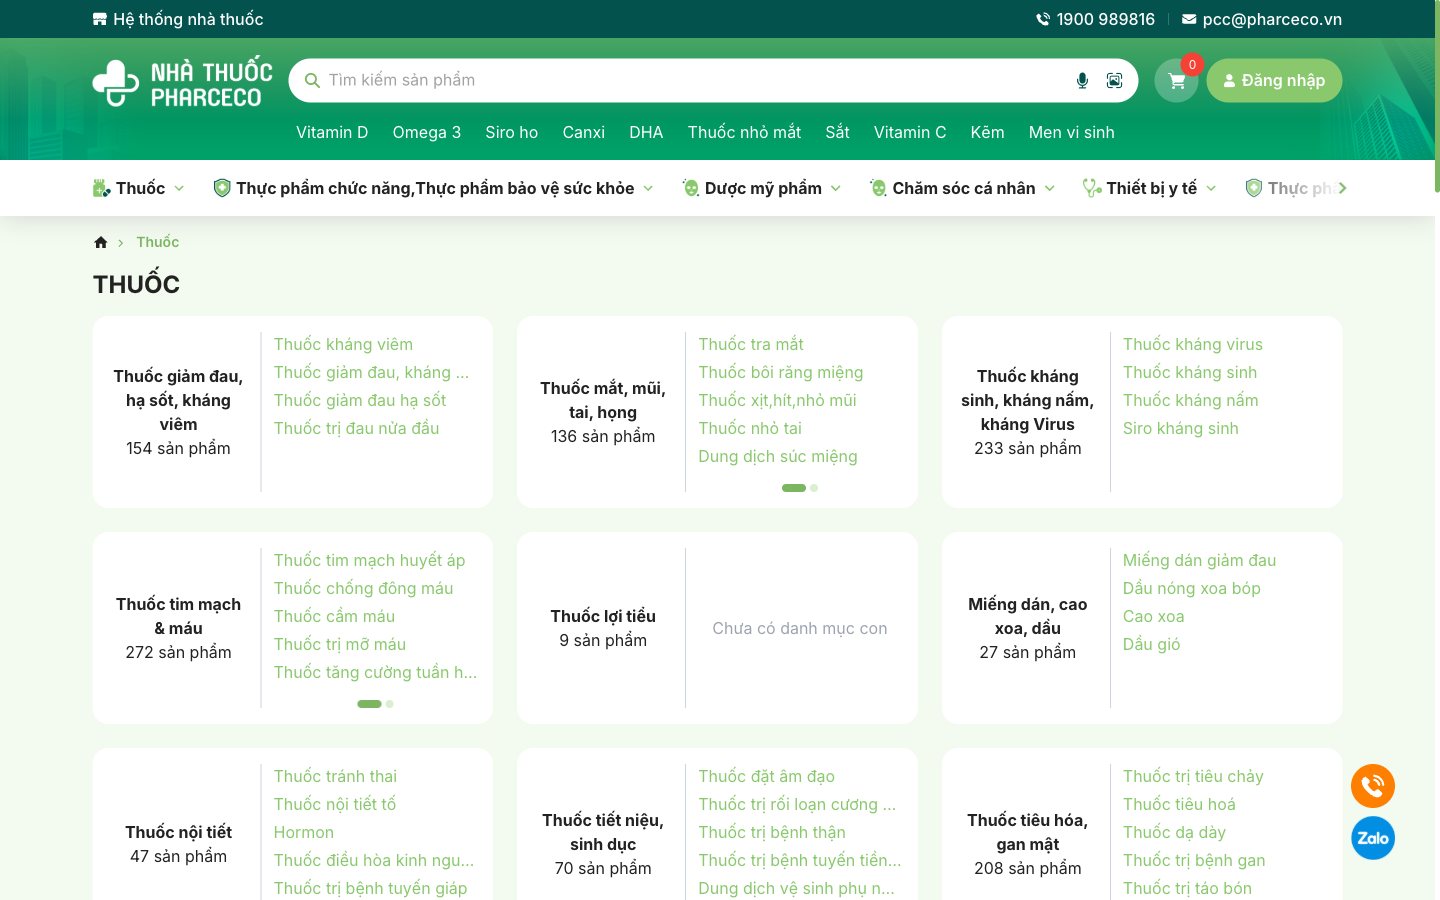Open Siro kháng sinh subcategory
This screenshot has width=1440, height=900.
click(x=1181, y=428)
